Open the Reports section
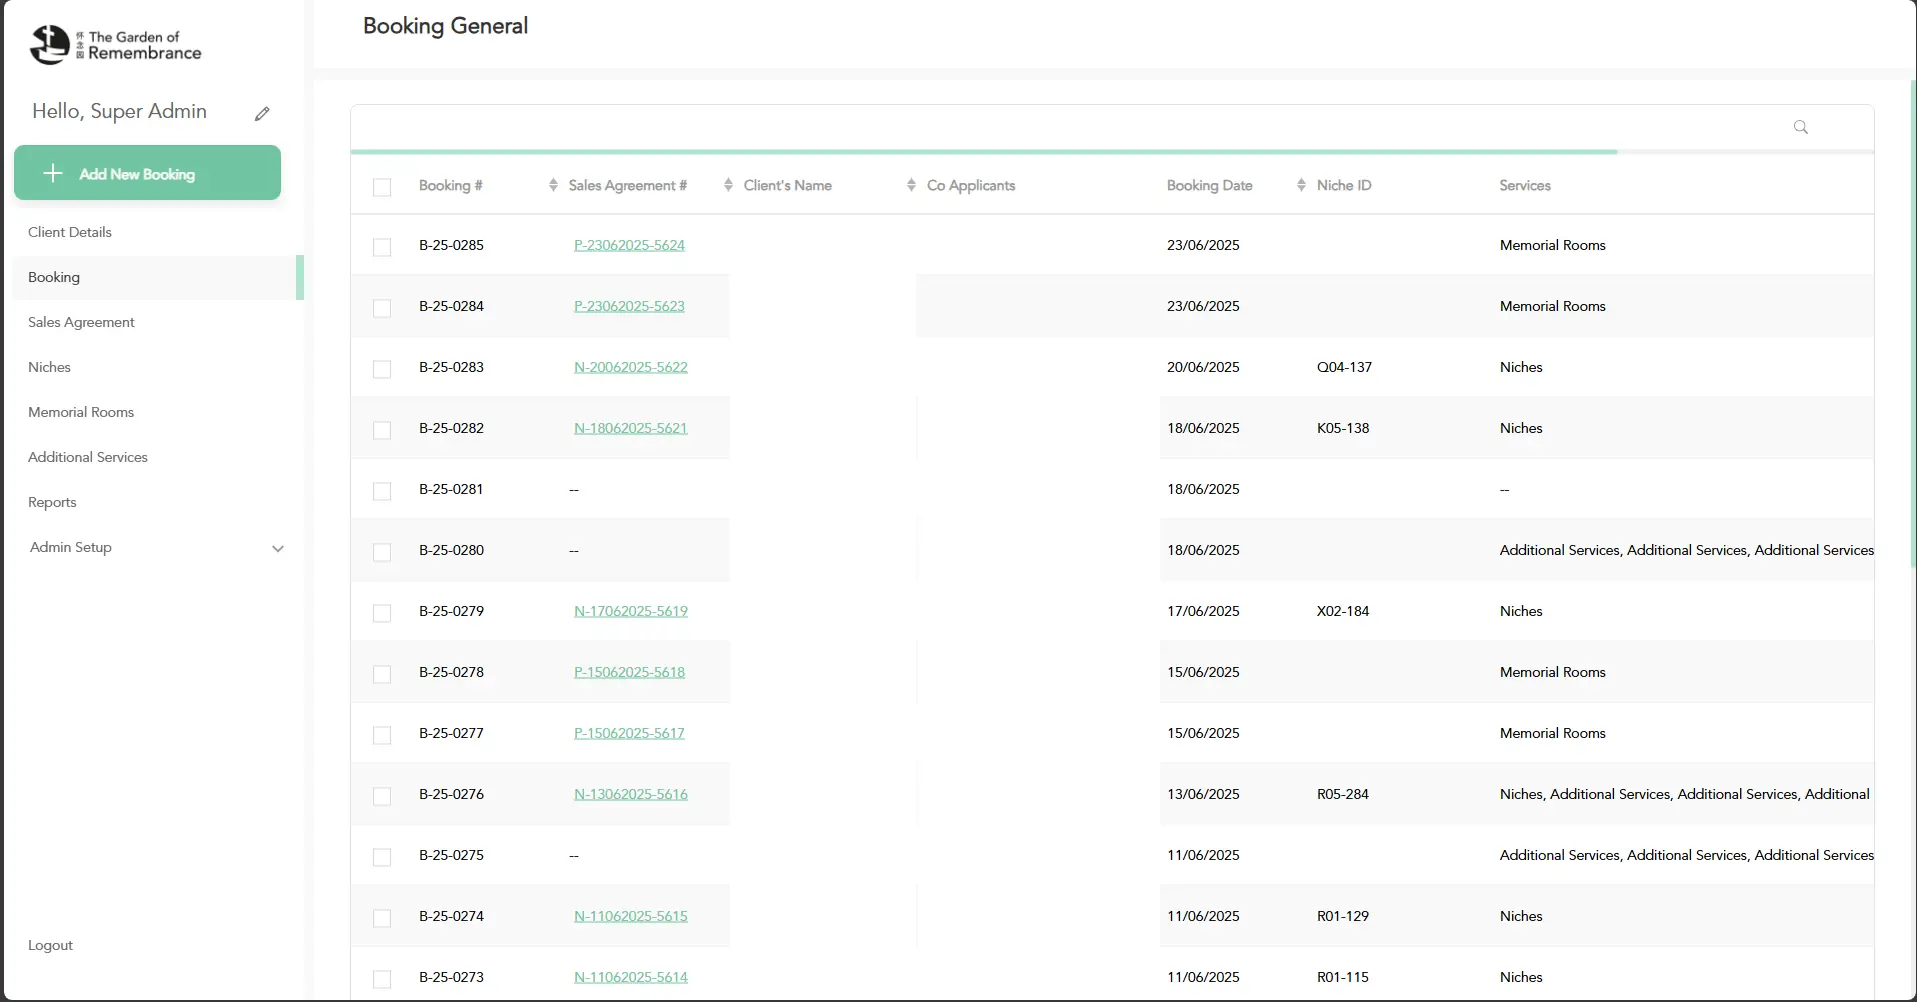Image resolution: width=1917 pixels, height=1002 pixels. (52, 502)
